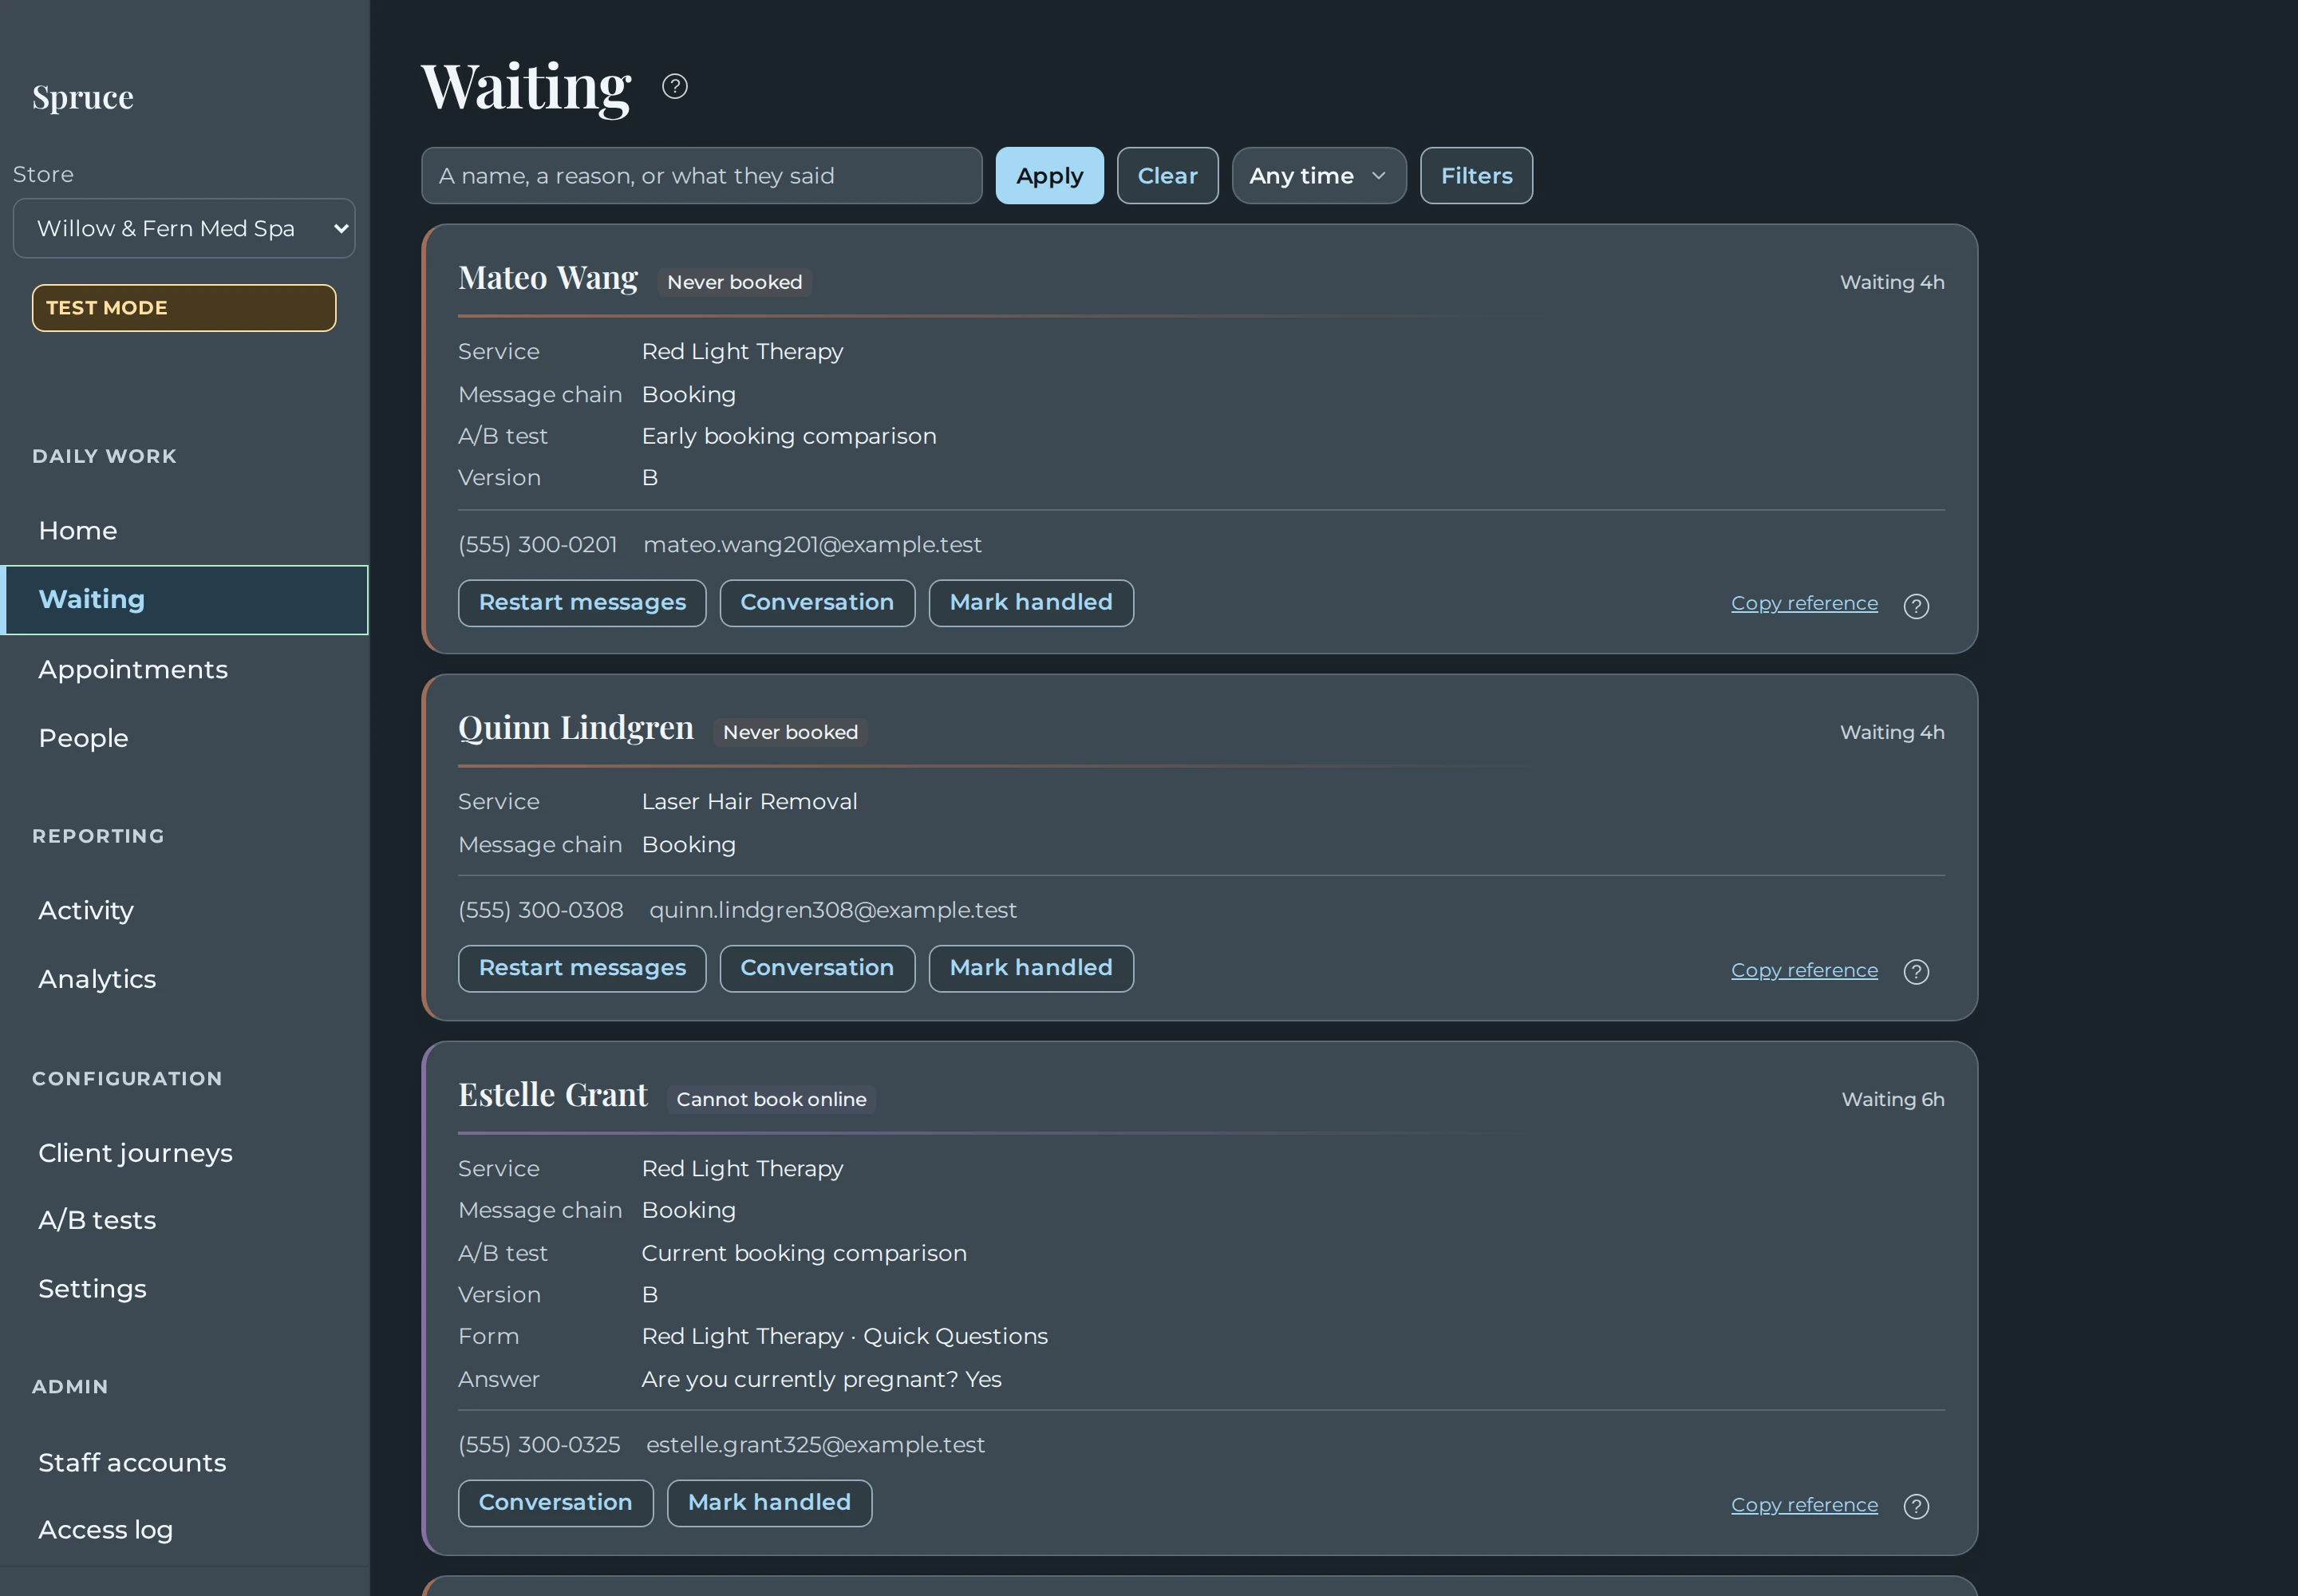Click help icon in Mateo Wang card
Image resolution: width=2298 pixels, height=1596 pixels.
tap(1916, 606)
